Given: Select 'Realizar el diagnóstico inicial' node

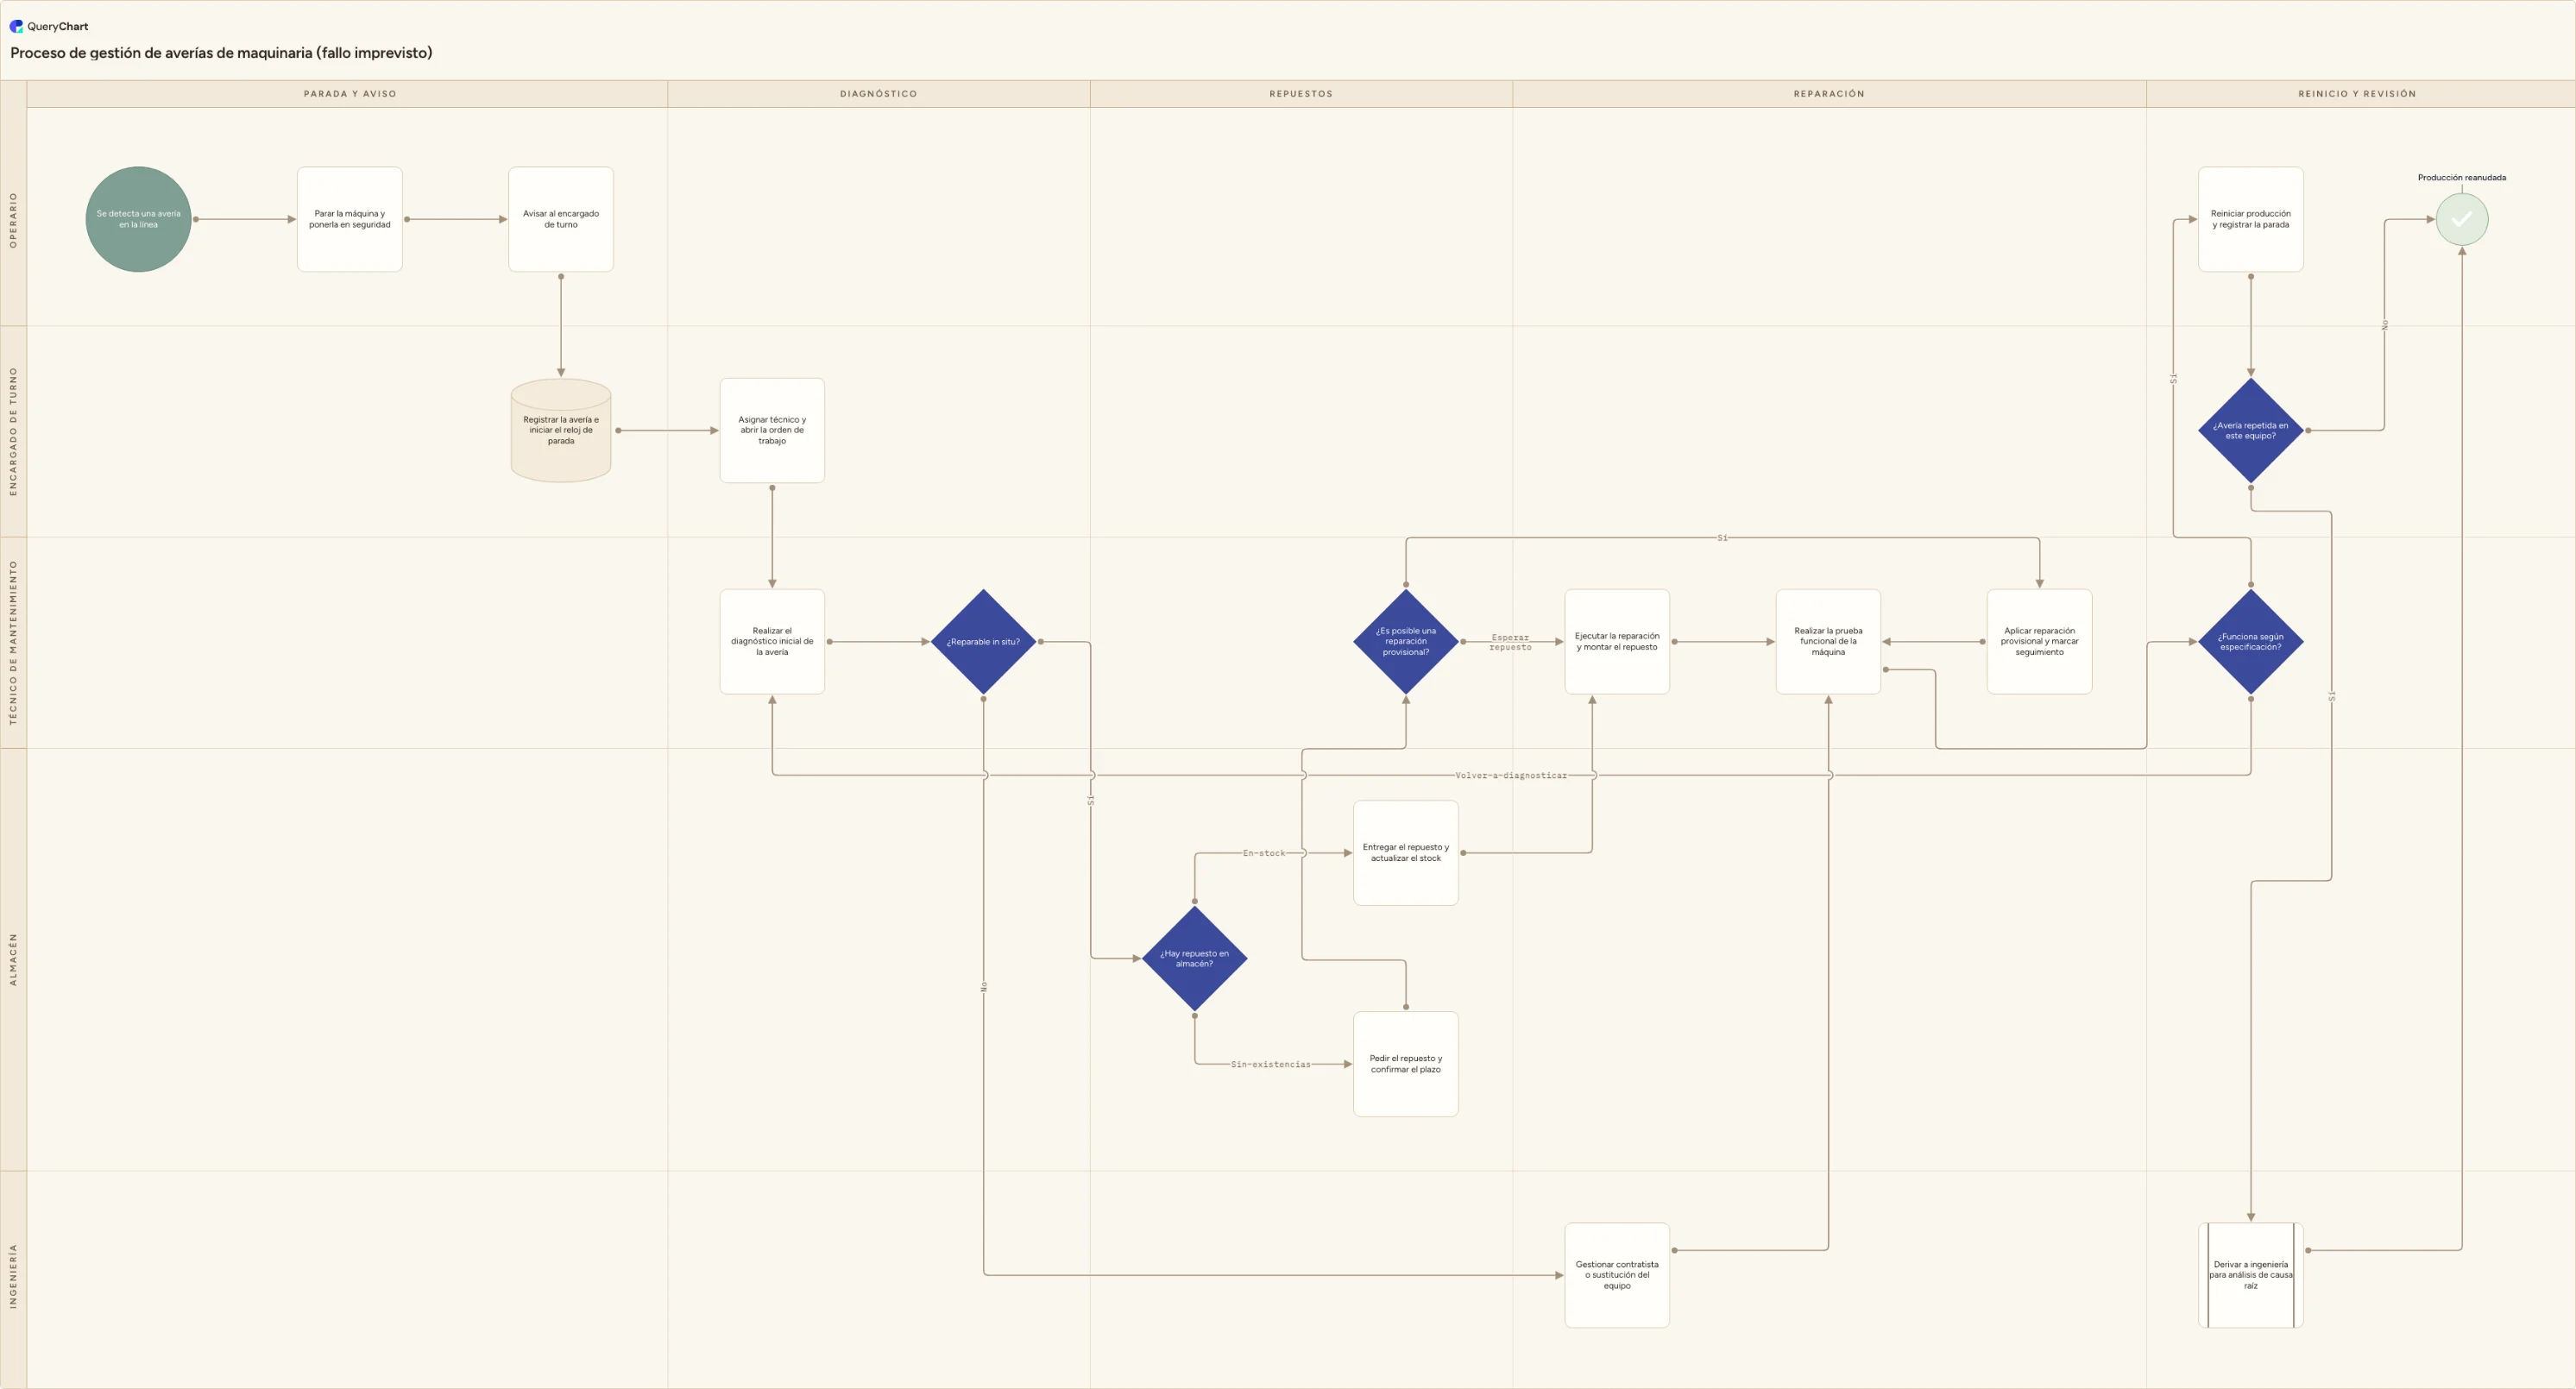Looking at the screenshot, I should point(772,641).
